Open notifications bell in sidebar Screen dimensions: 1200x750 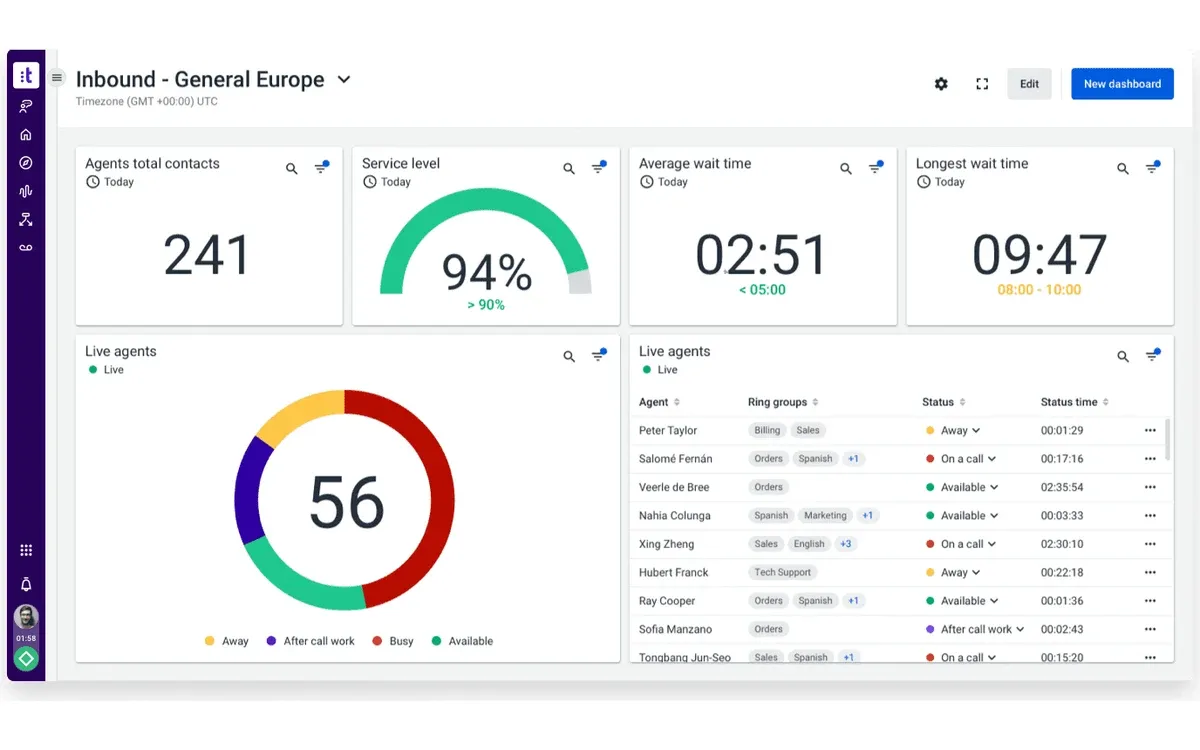(x=26, y=585)
